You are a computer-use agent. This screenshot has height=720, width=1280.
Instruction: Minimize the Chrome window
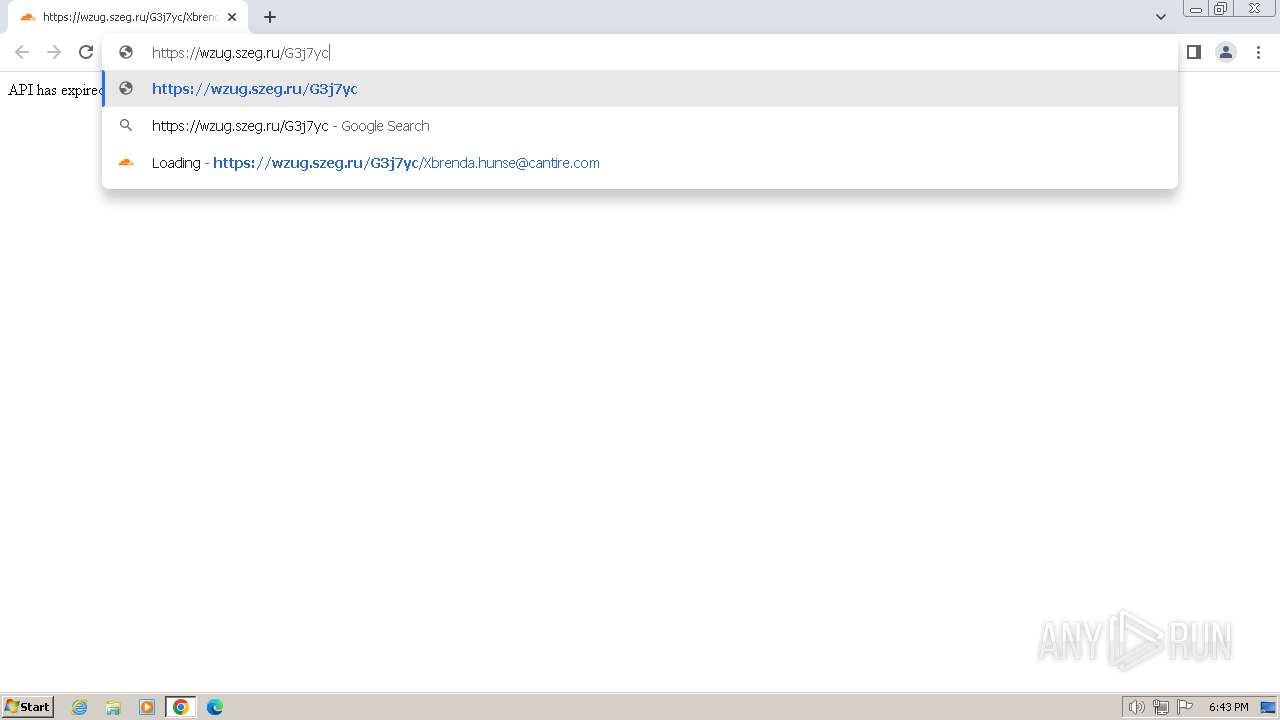pyautogui.click(x=1196, y=8)
